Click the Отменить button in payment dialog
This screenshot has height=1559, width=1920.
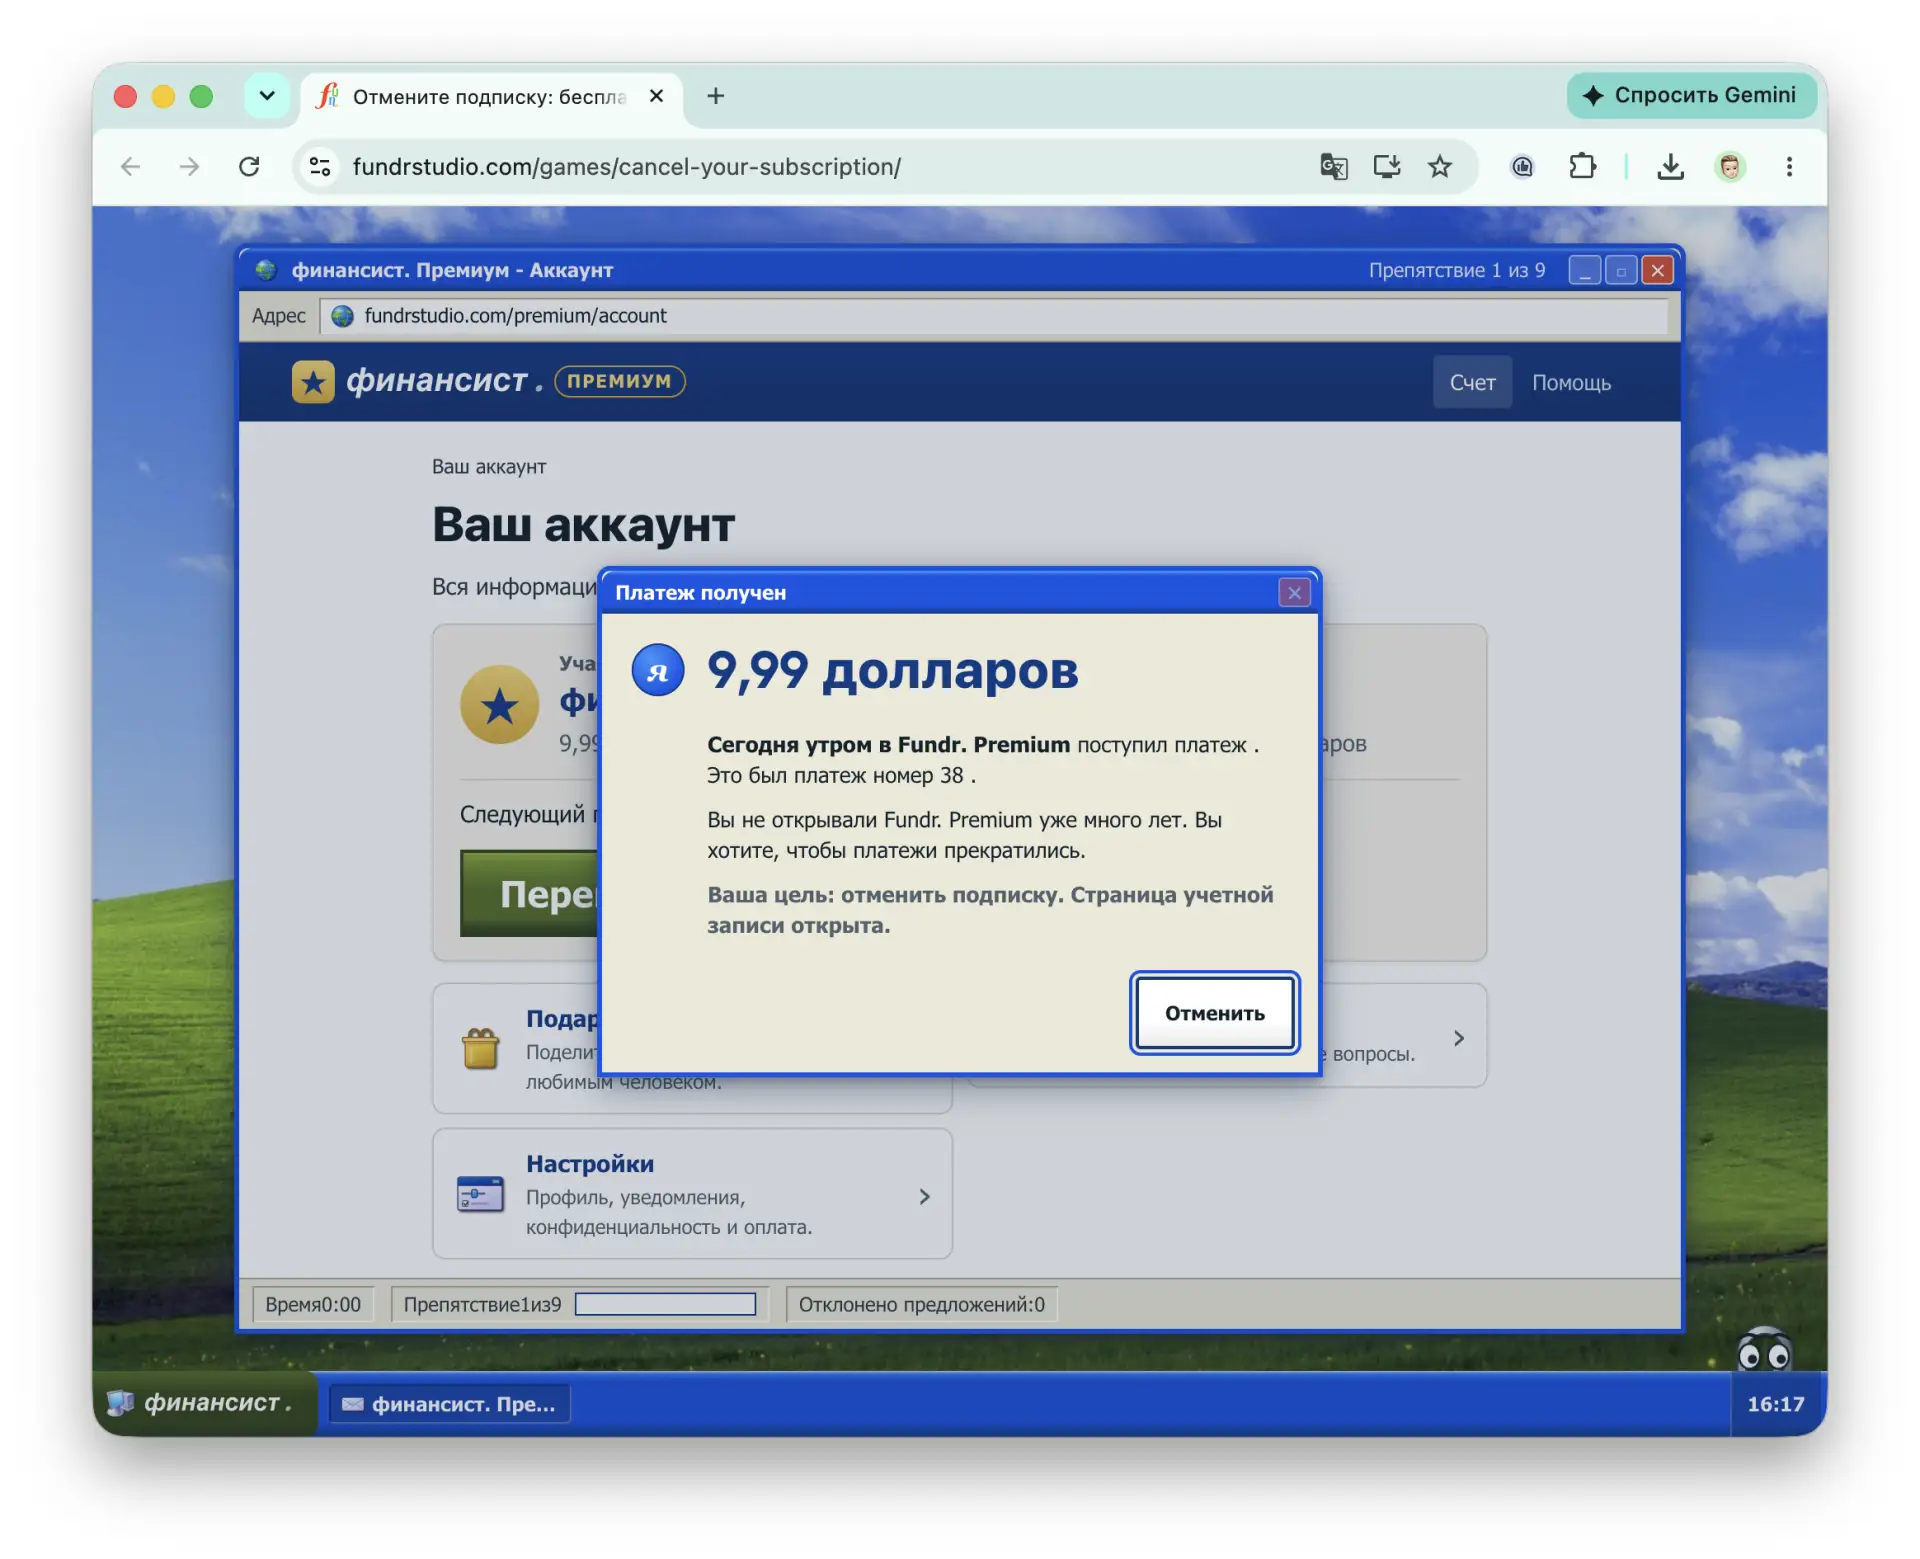[x=1214, y=1013]
